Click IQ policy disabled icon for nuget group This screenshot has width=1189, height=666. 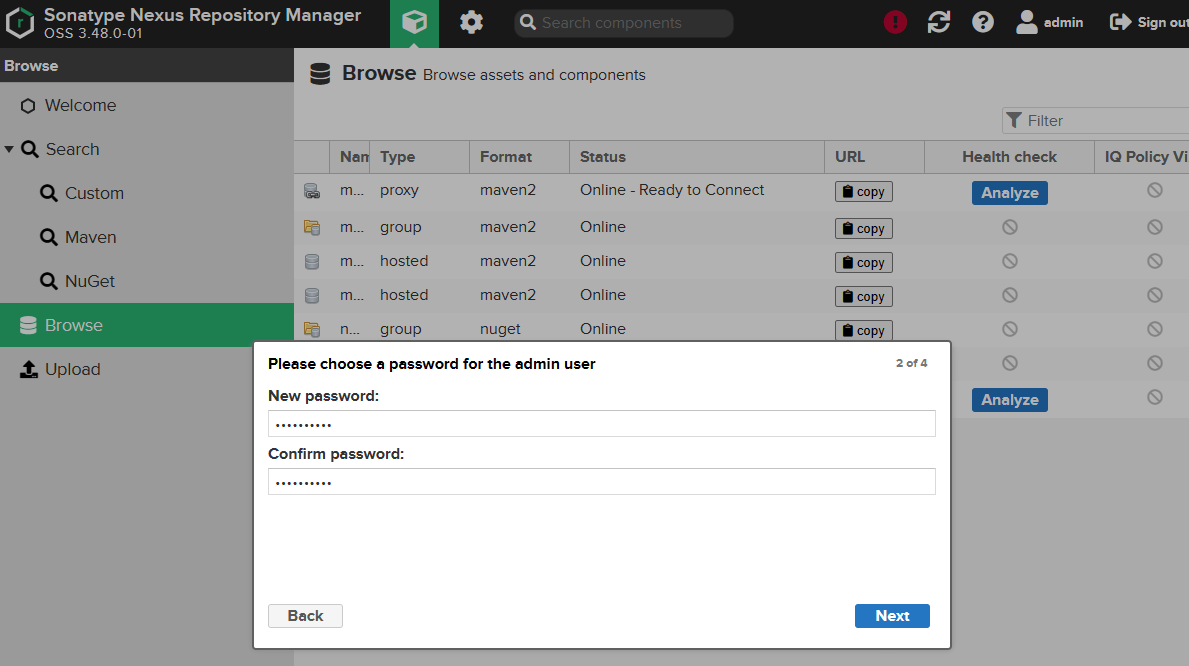pyautogui.click(x=1154, y=329)
